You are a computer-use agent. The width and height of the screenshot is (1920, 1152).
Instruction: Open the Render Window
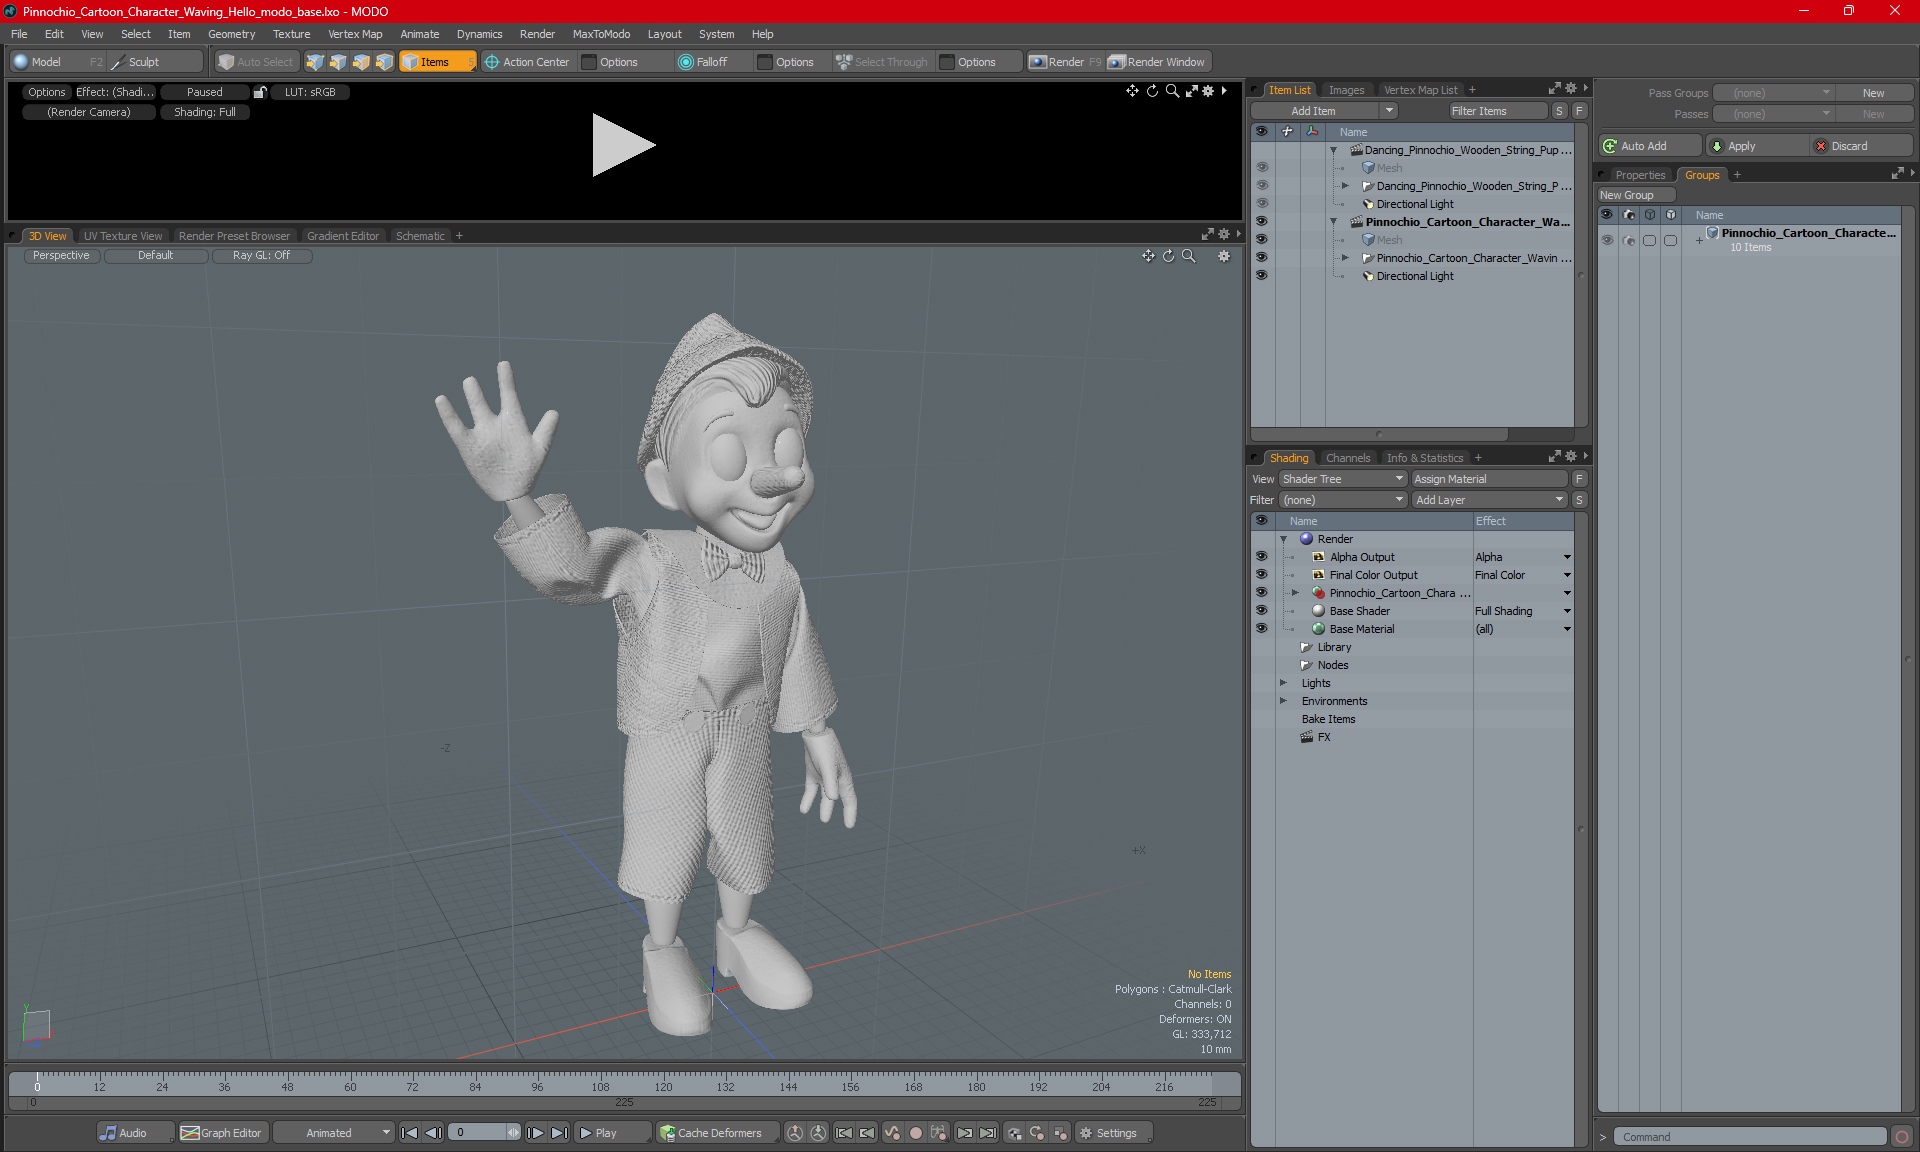tap(1157, 62)
